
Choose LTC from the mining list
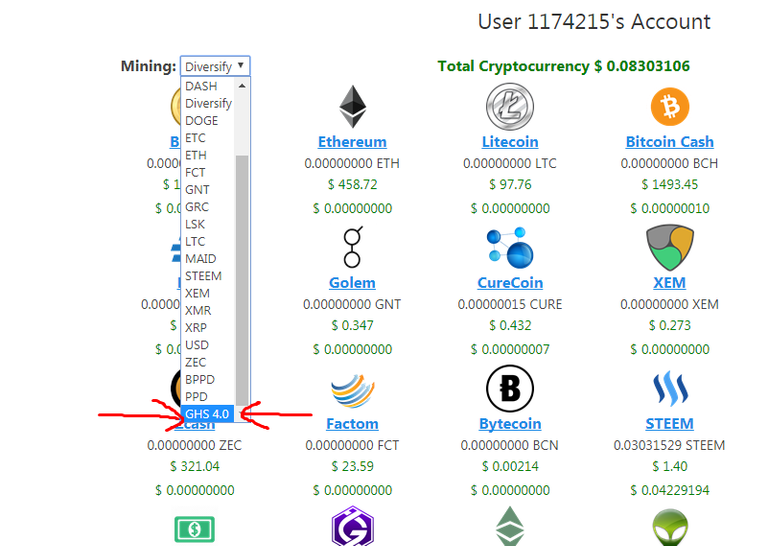click(x=208, y=241)
